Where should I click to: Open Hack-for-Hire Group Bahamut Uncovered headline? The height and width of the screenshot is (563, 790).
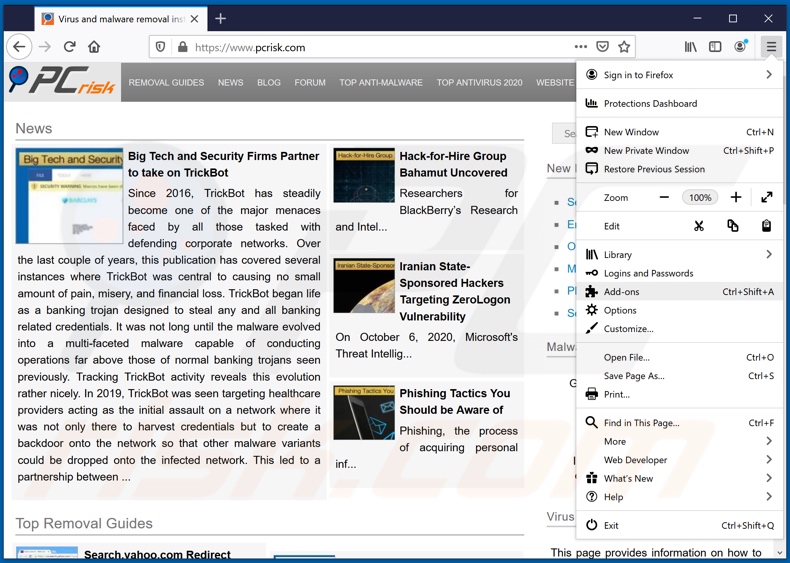(x=453, y=164)
